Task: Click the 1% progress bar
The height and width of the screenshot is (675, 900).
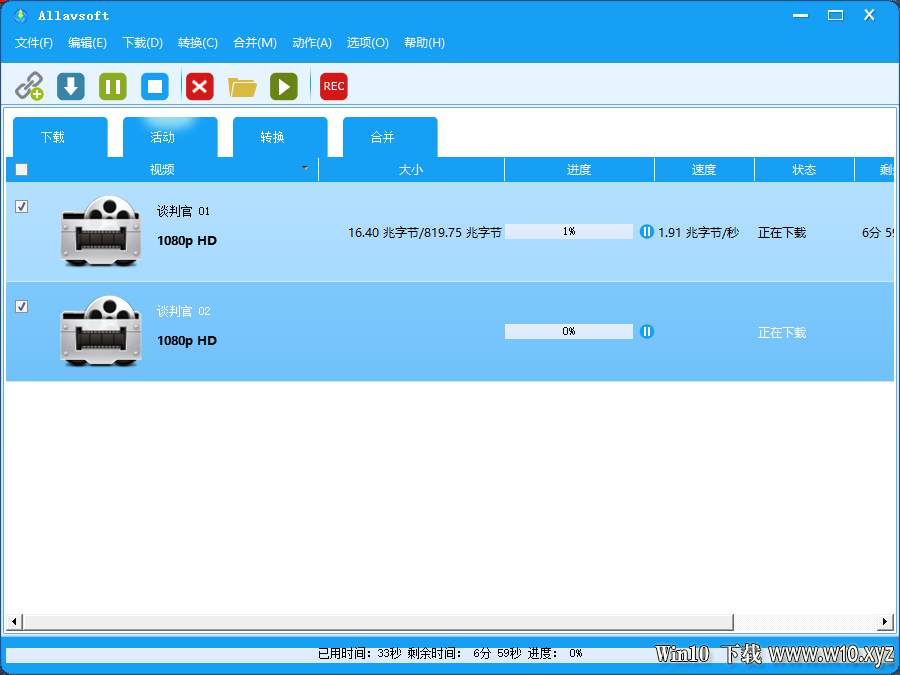Action: point(569,231)
